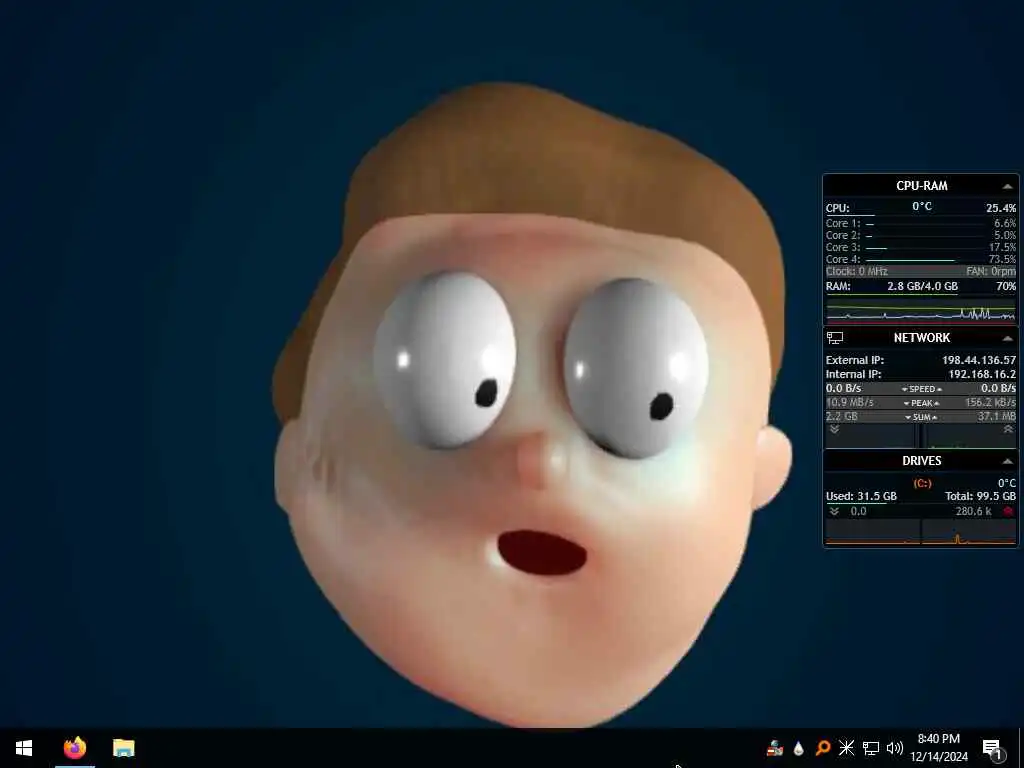Viewport: 1024px width, 768px height.
Task: Click the SPEED label in NETWORK widget
Action: coord(921,389)
